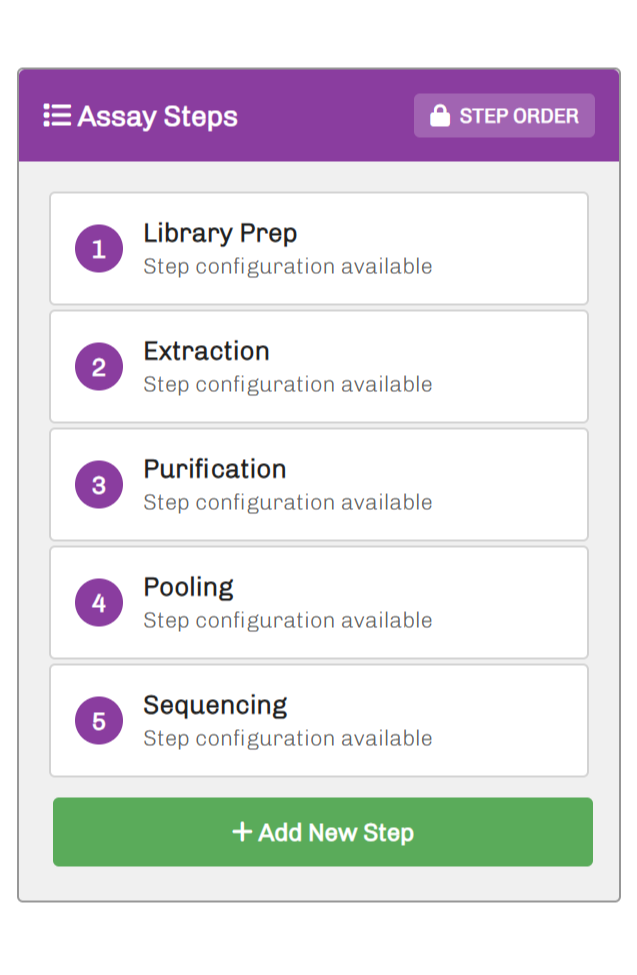Click the number 2 circle badge
637x975 pixels.
click(x=99, y=367)
